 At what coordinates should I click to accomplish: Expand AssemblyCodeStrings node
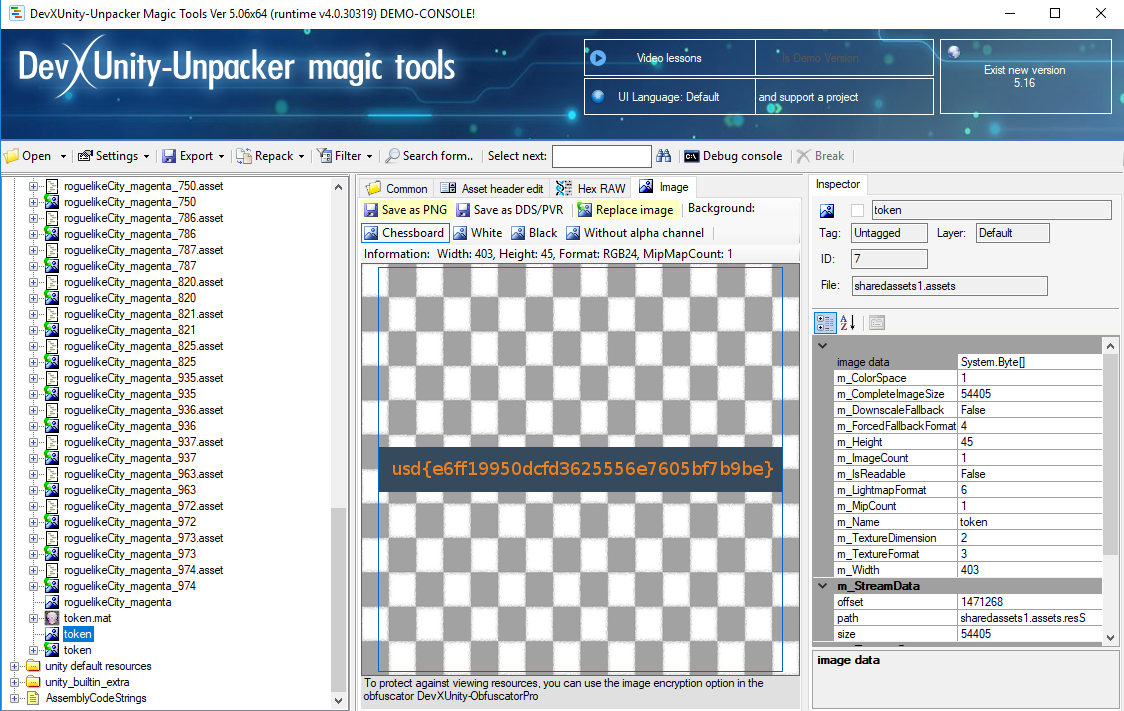click(14, 698)
